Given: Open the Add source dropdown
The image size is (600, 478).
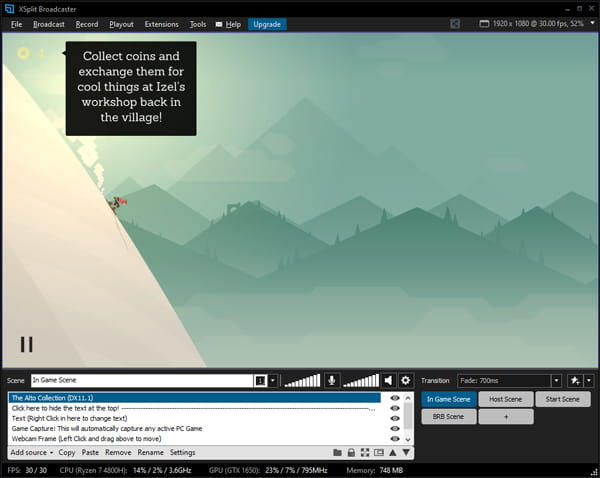Looking at the screenshot, I should [x=32, y=452].
